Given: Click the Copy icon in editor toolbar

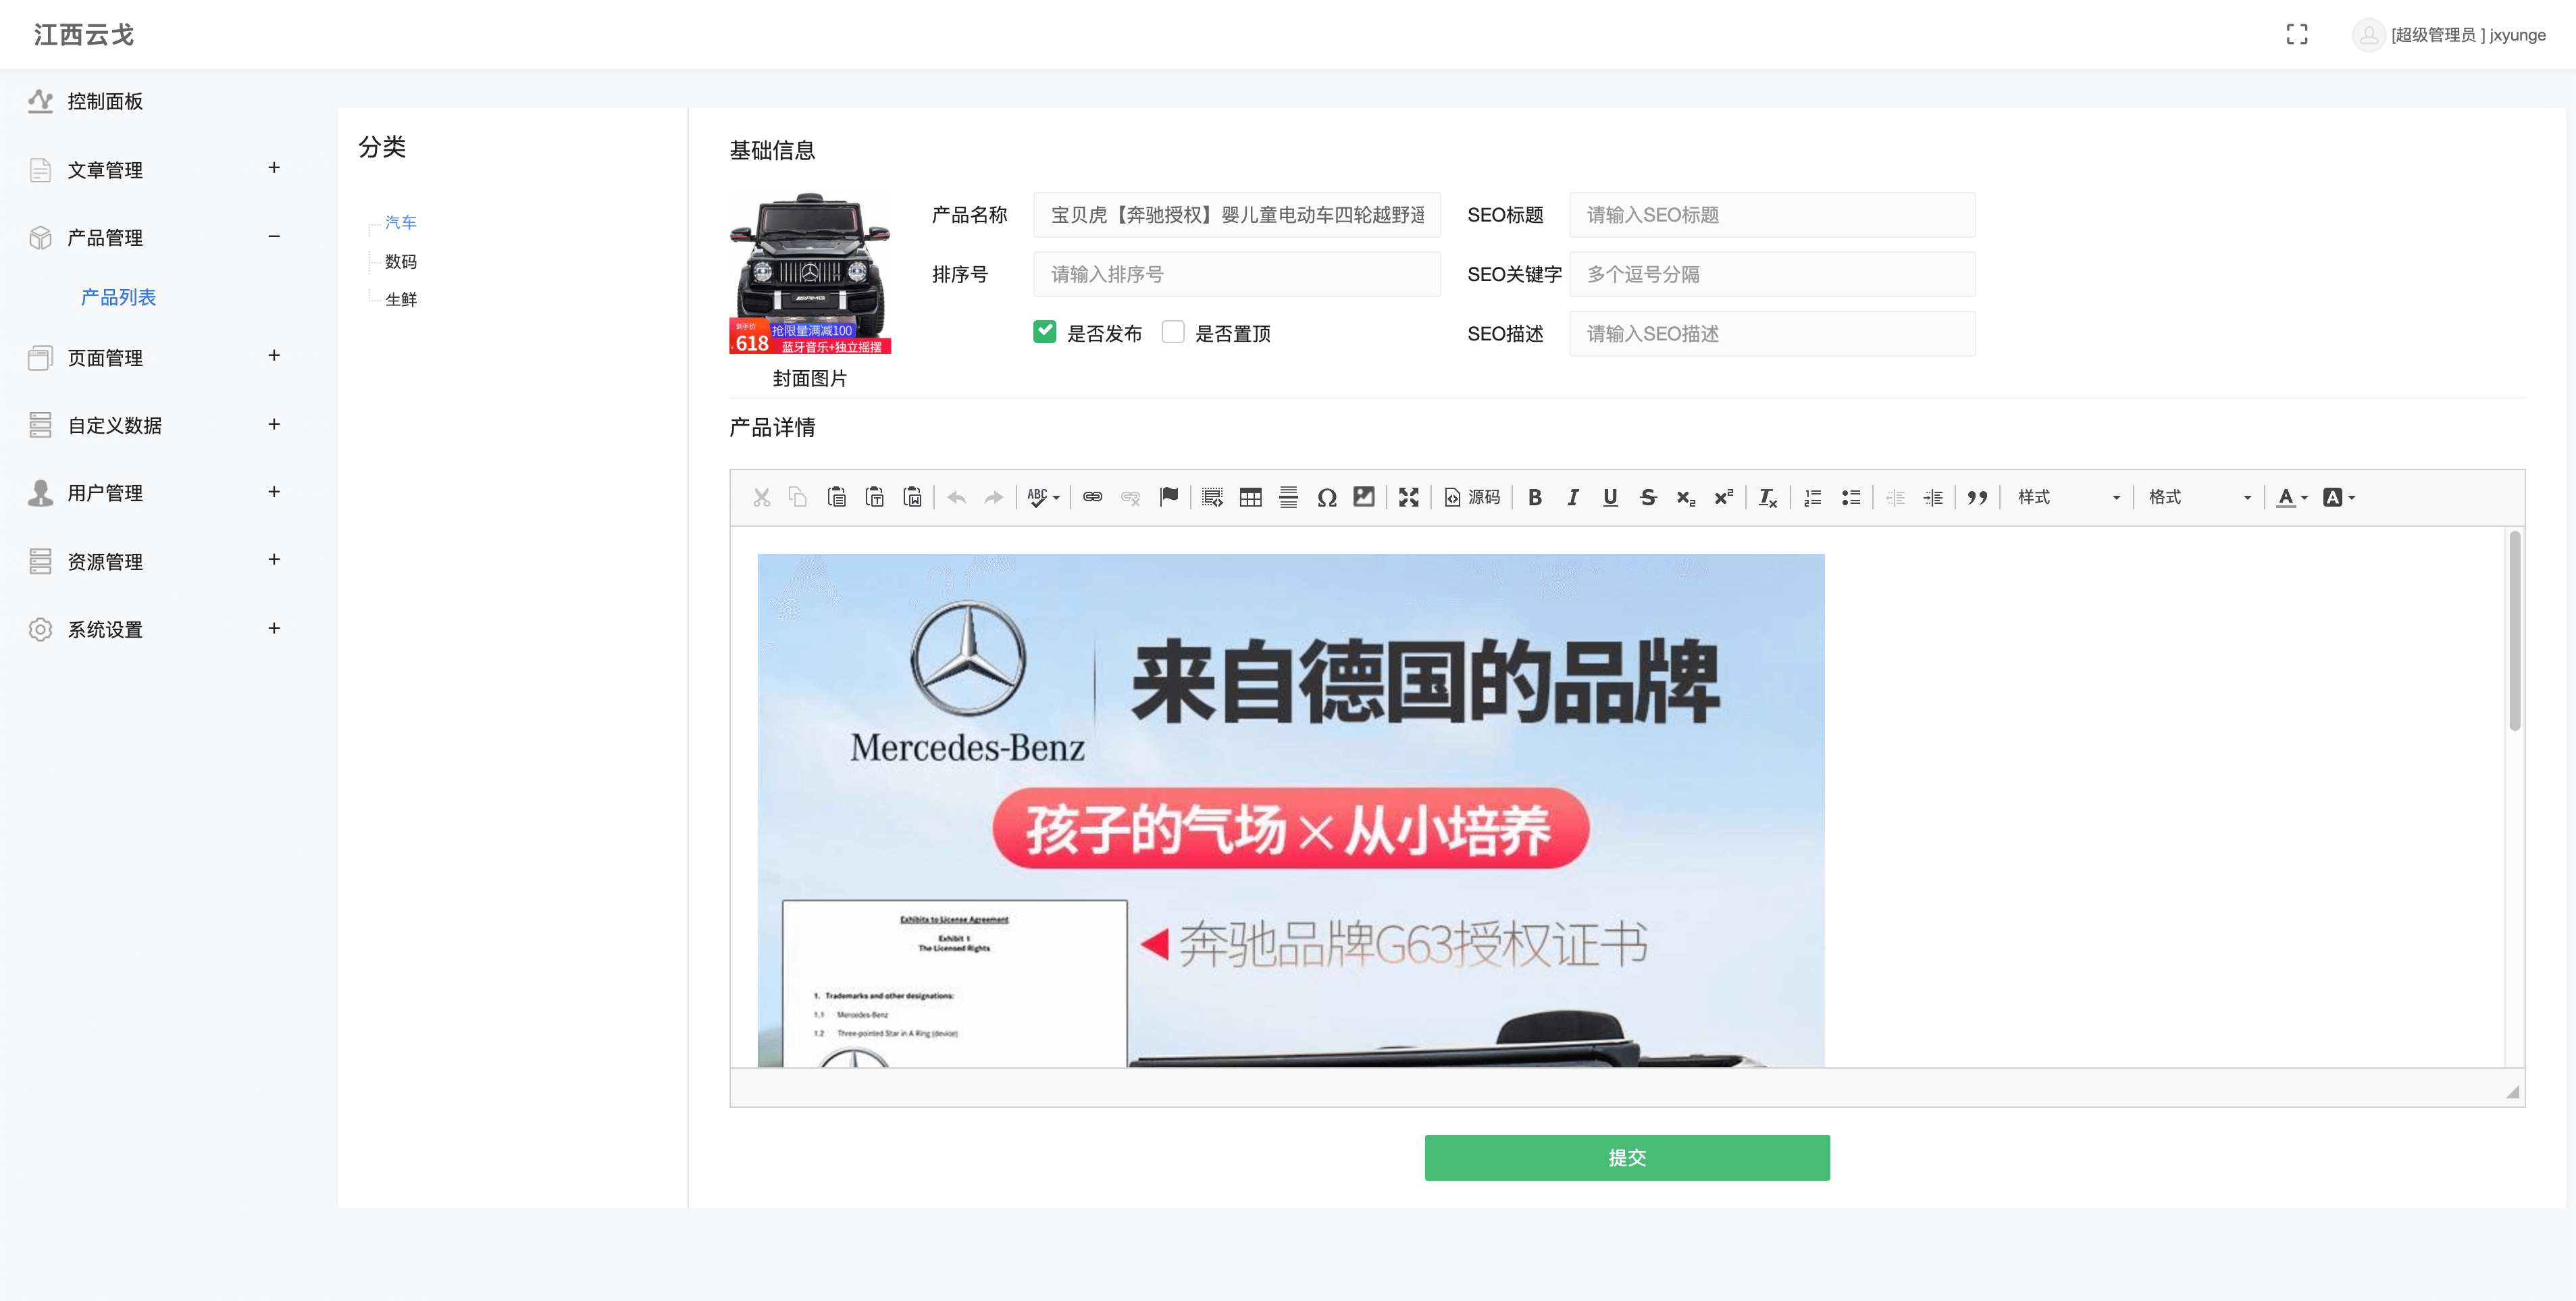Looking at the screenshot, I should tap(798, 497).
